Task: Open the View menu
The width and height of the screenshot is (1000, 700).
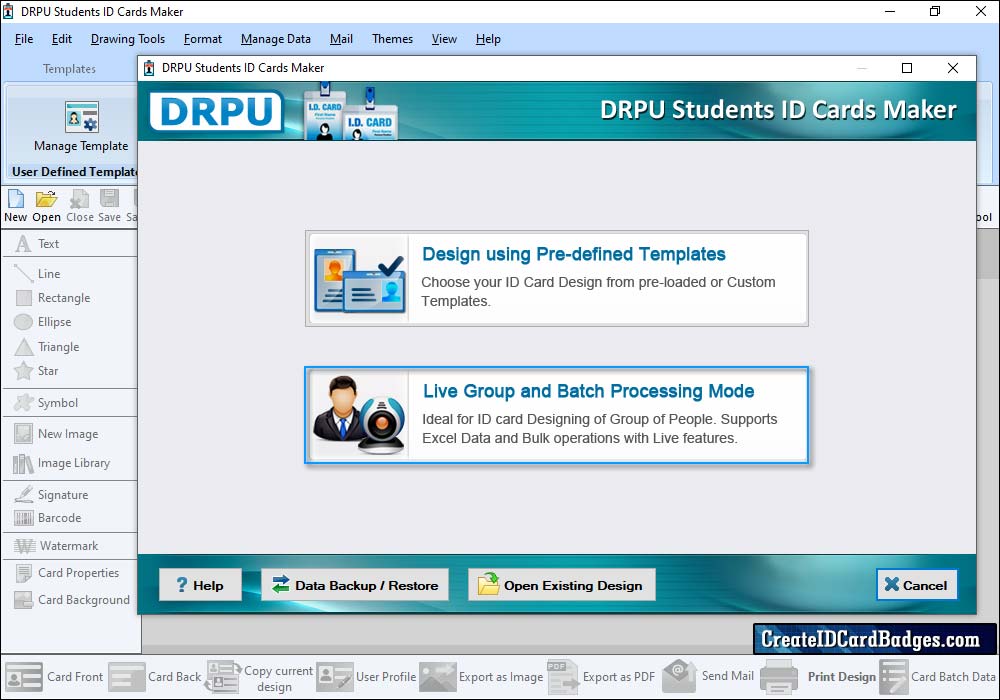Action: (444, 39)
